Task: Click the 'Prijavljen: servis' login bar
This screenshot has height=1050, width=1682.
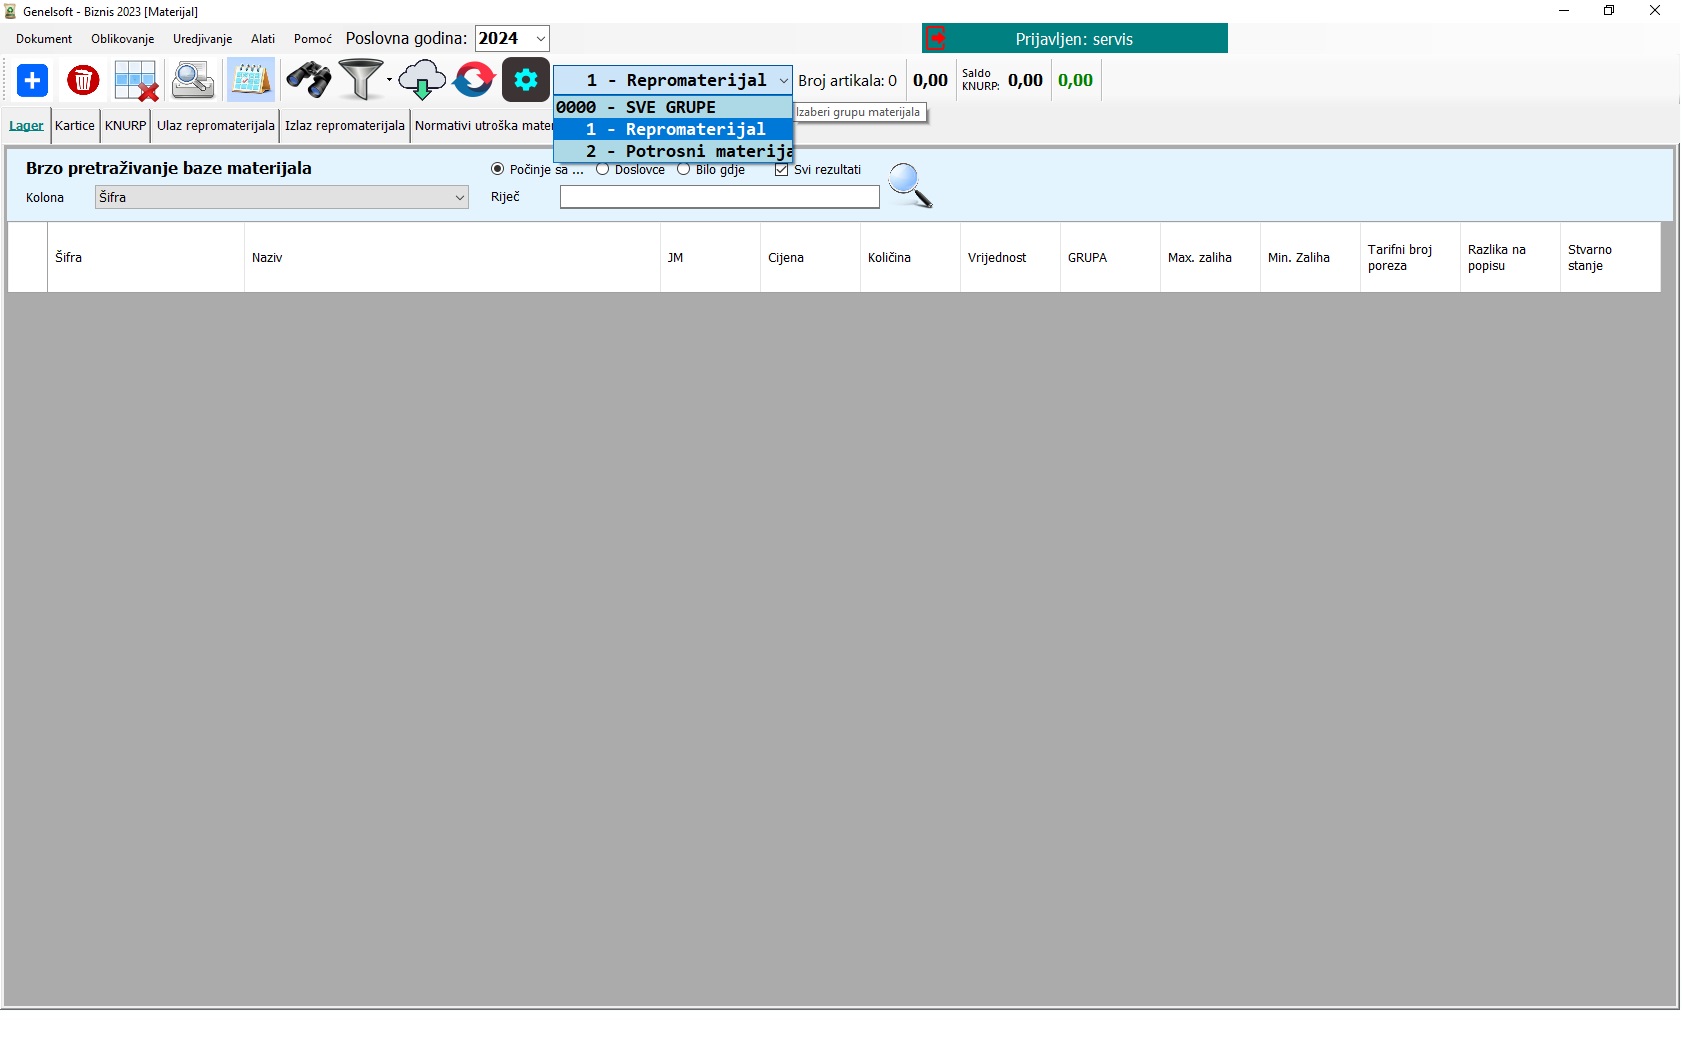Action: (1075, 39)
